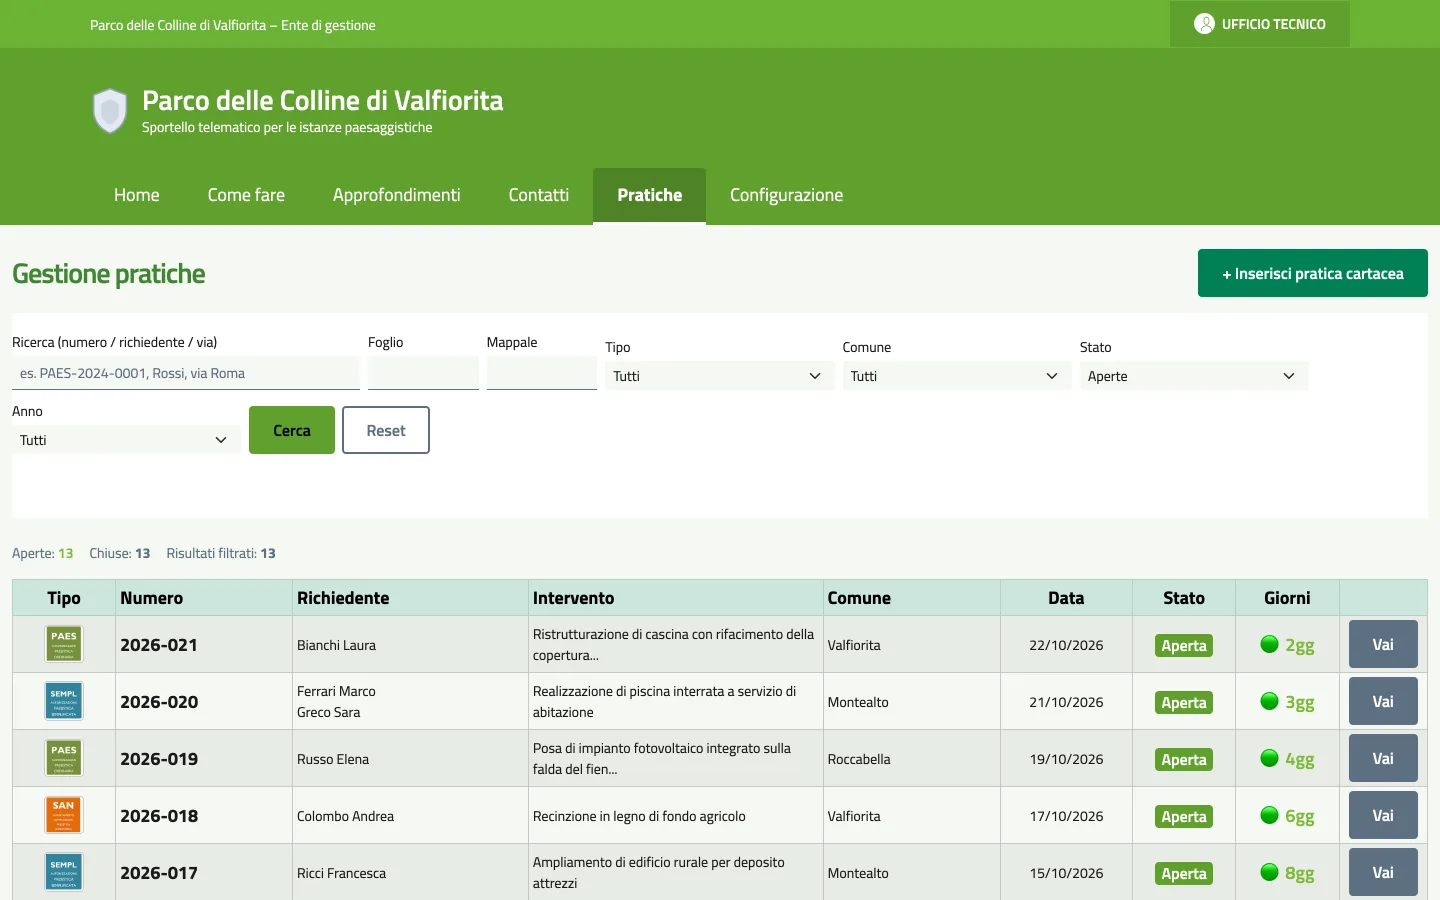Click the Reset filters button
This screenshot has height=900, width=1440.
386,430
